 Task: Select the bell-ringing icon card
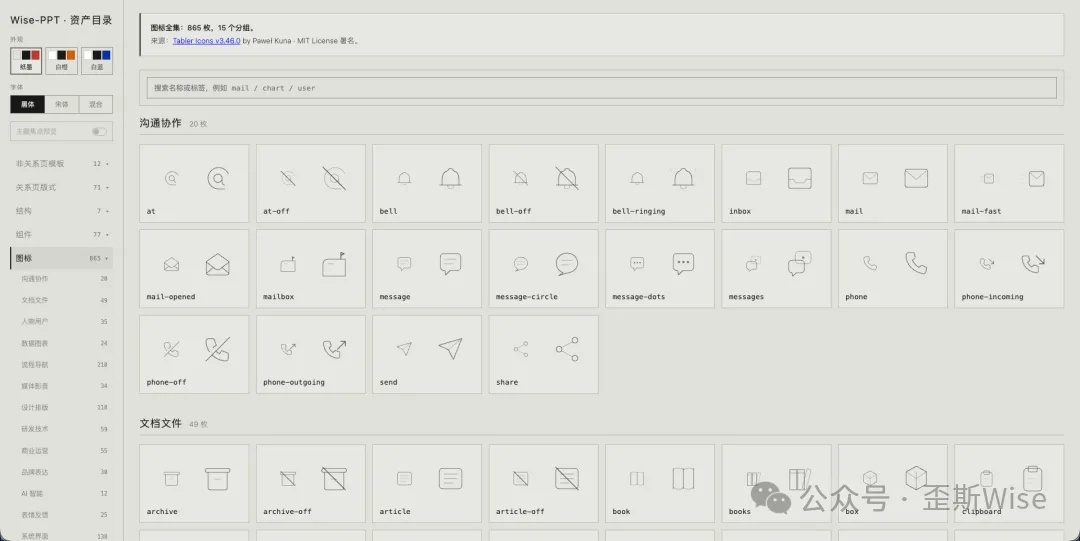(x=660, y=183)
